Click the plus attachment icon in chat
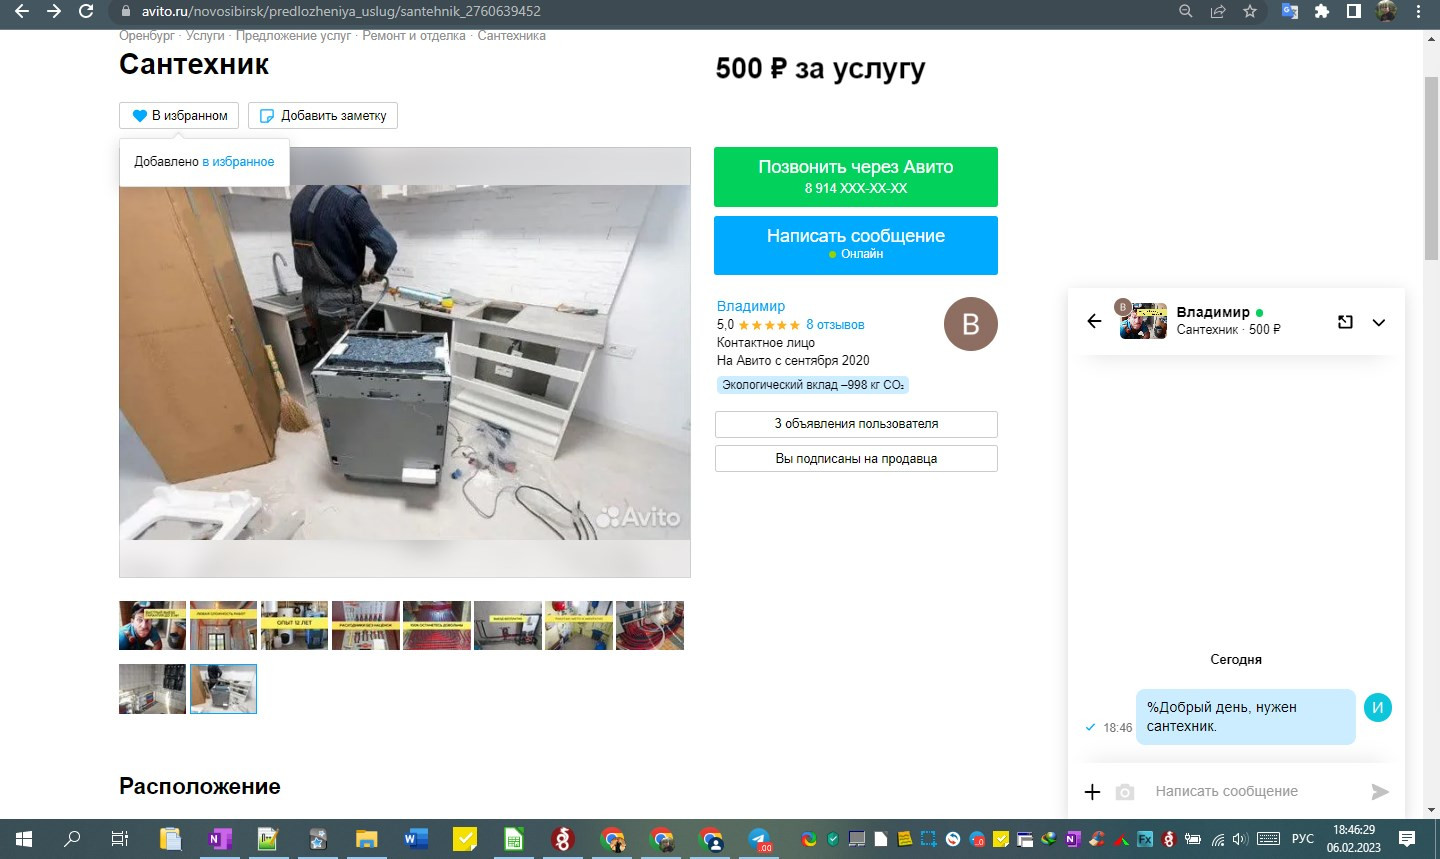 click(x=1092, y=792)
